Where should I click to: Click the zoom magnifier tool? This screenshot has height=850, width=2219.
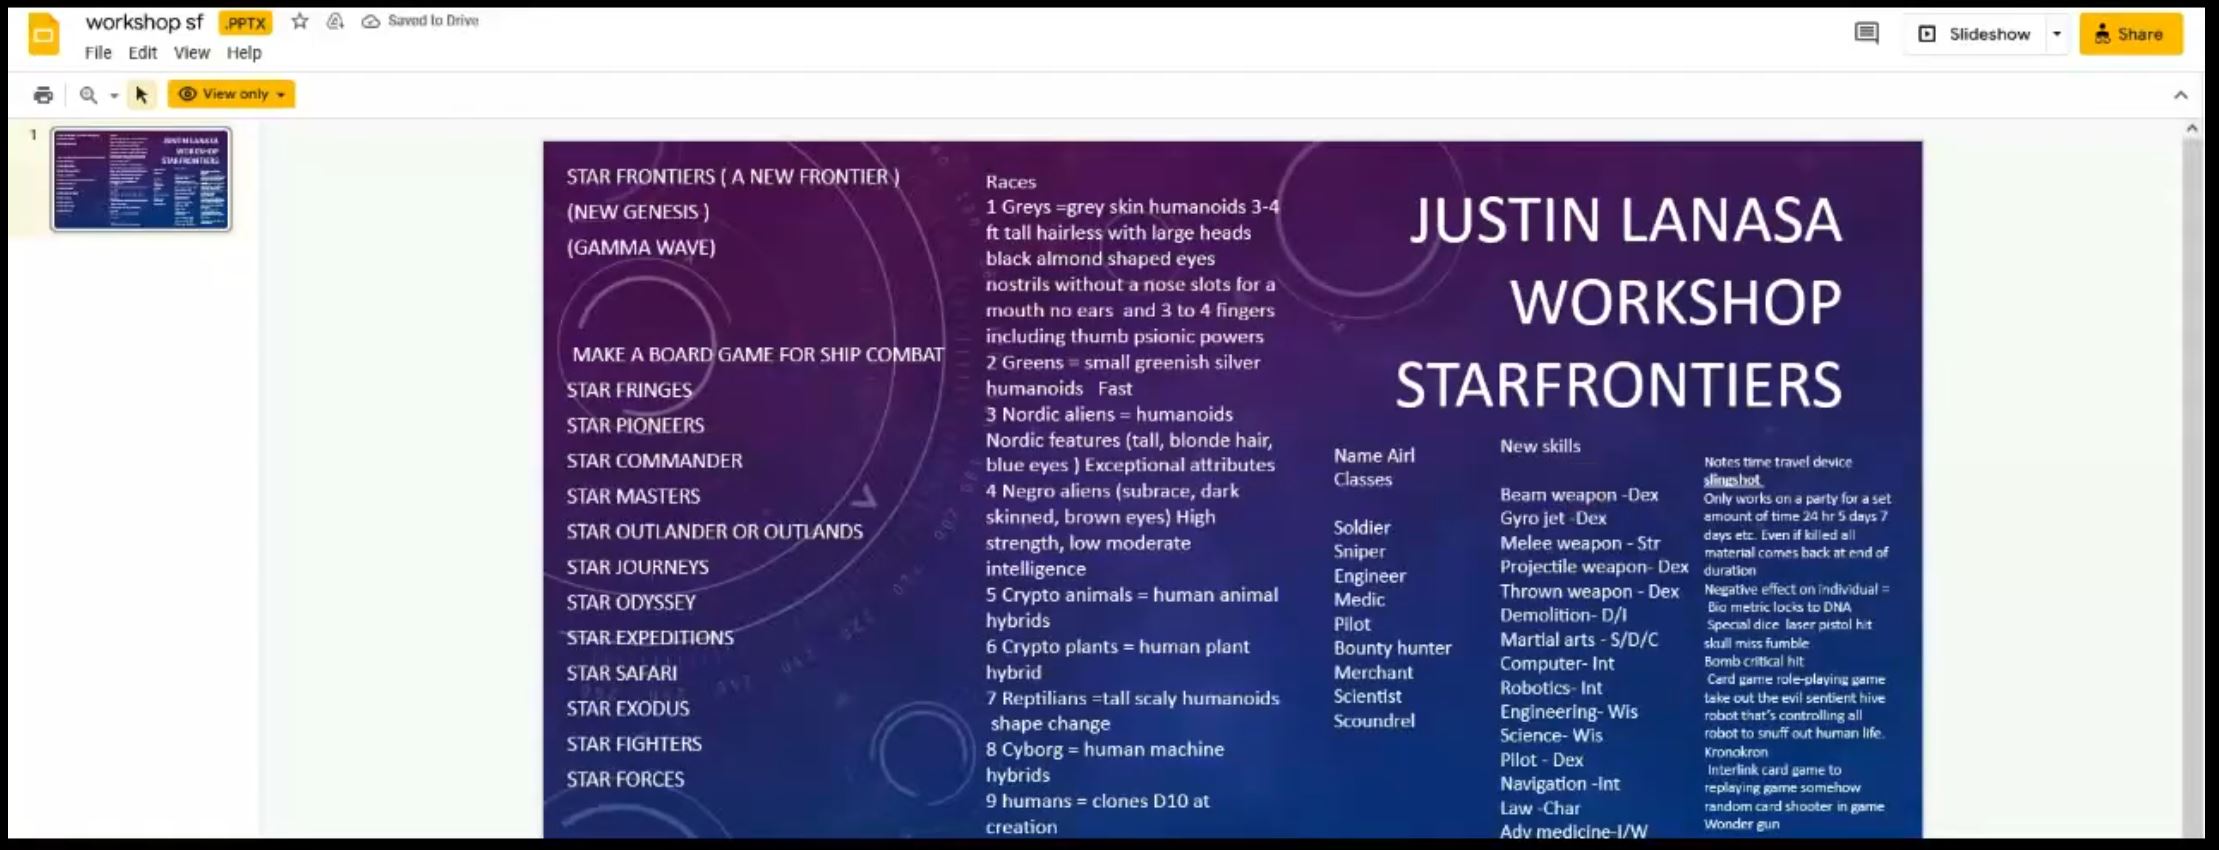pyautogui.click(x=88, y=95)
